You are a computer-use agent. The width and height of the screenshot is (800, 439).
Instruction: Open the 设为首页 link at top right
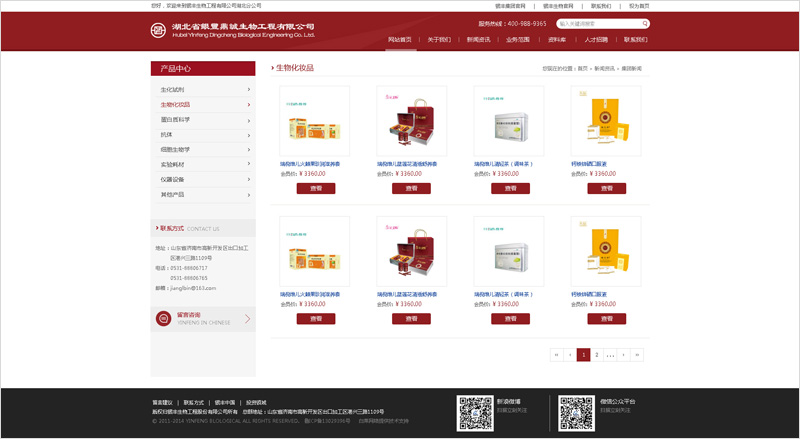tap(638, 6)
